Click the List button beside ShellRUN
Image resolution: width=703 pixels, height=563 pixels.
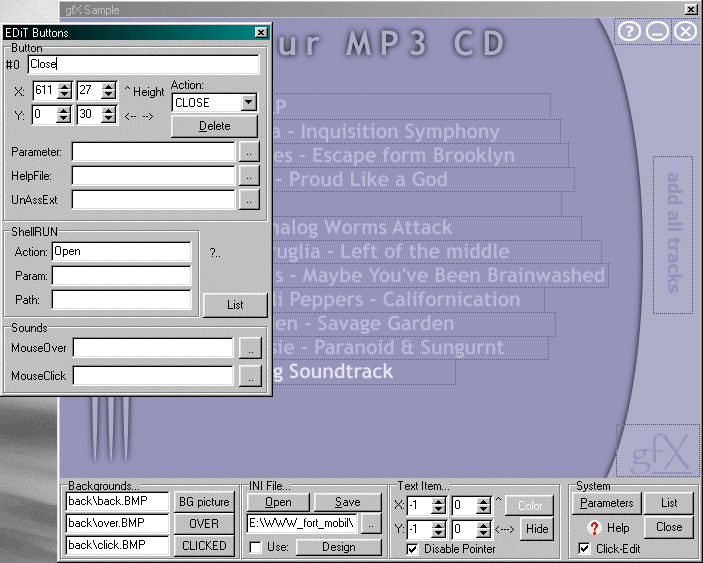tap(235, 305)
